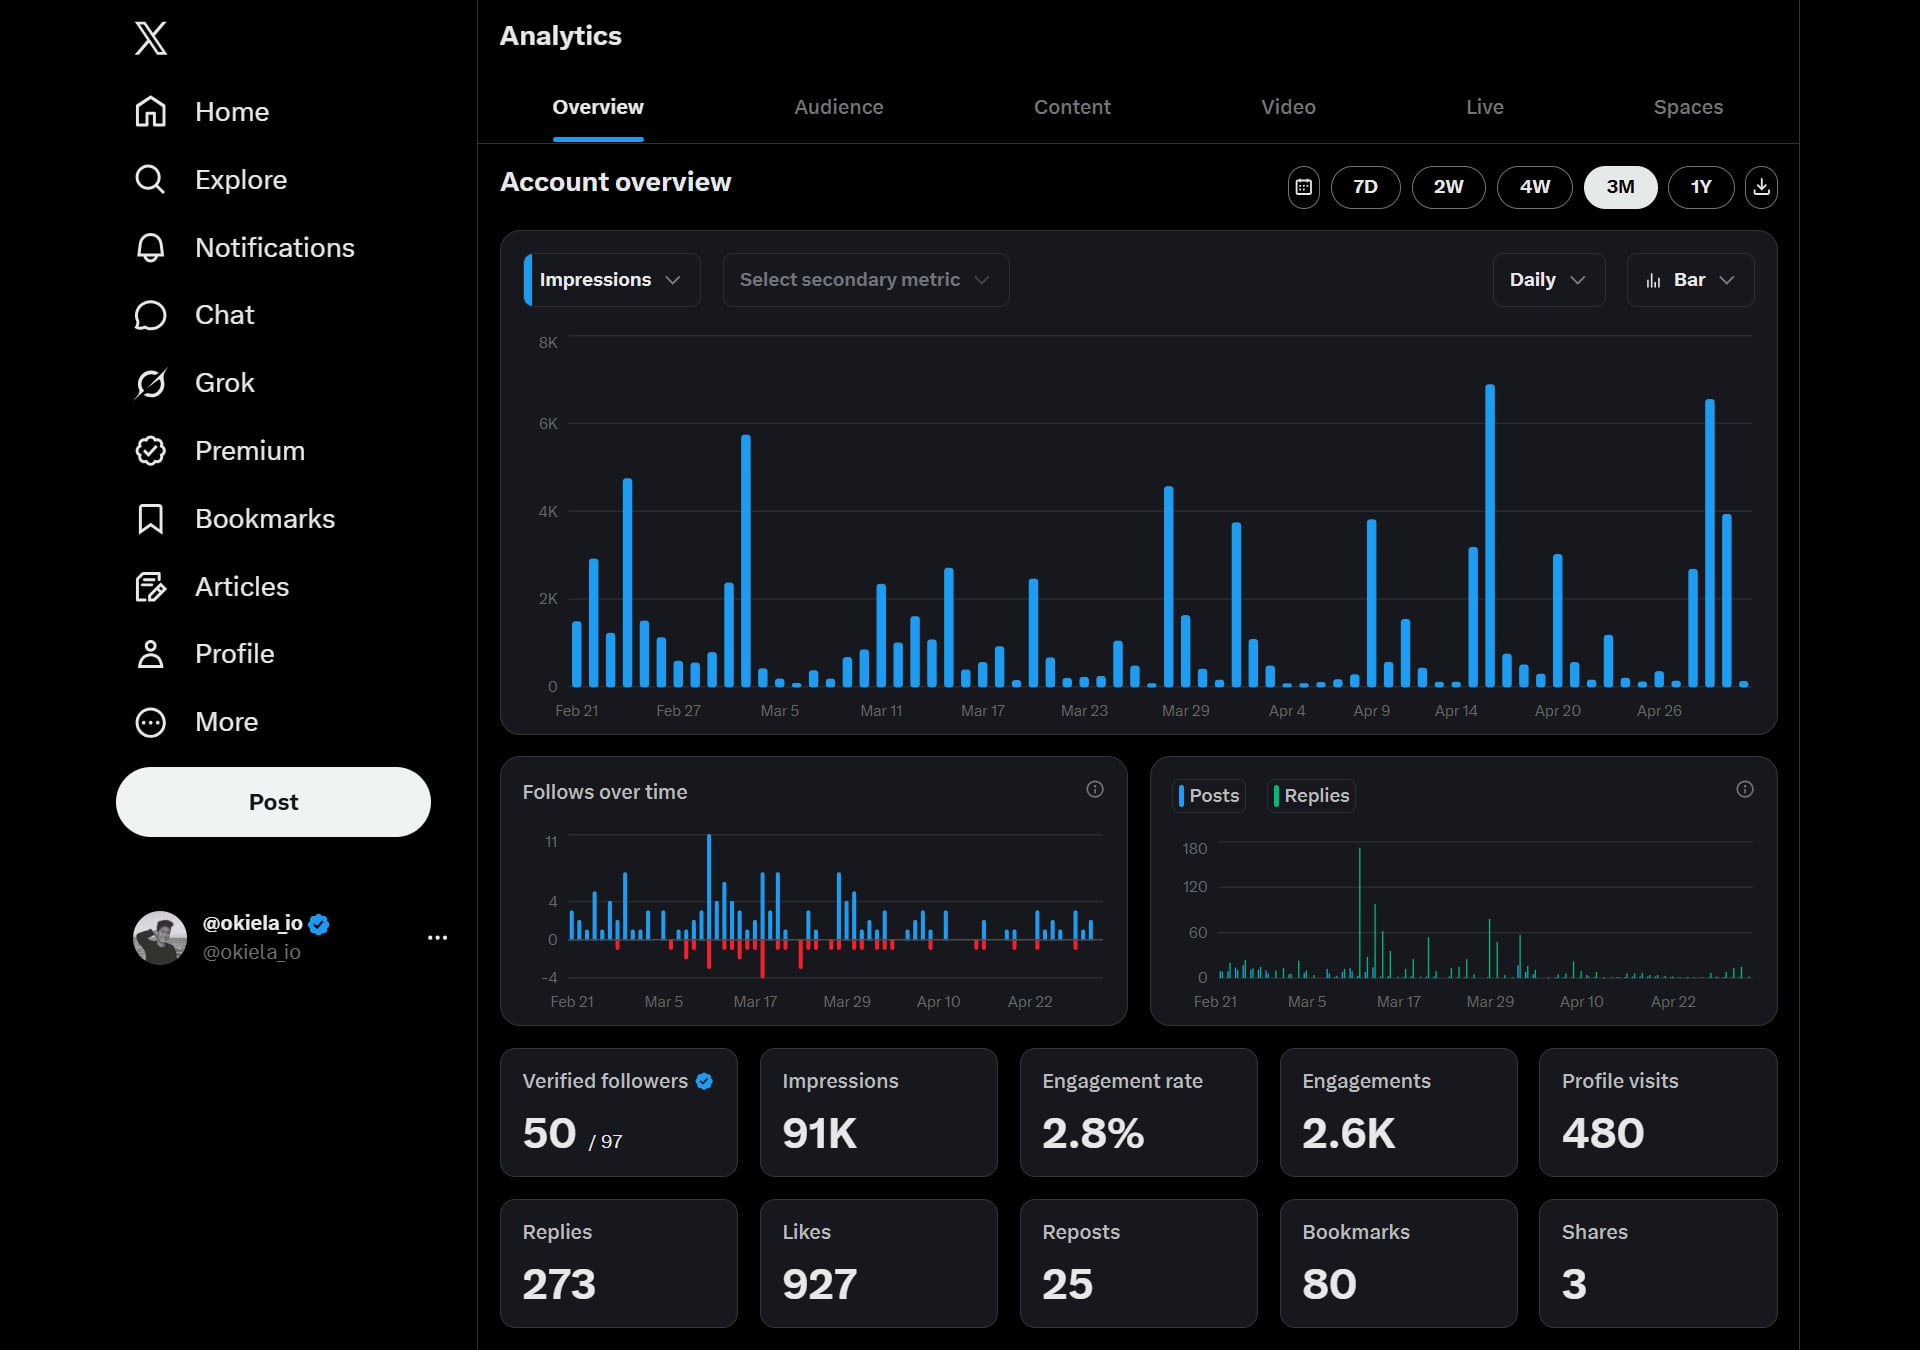
Task: Download analytics data with export icon
Action: pyautogui.click(x=1762, y=187)
